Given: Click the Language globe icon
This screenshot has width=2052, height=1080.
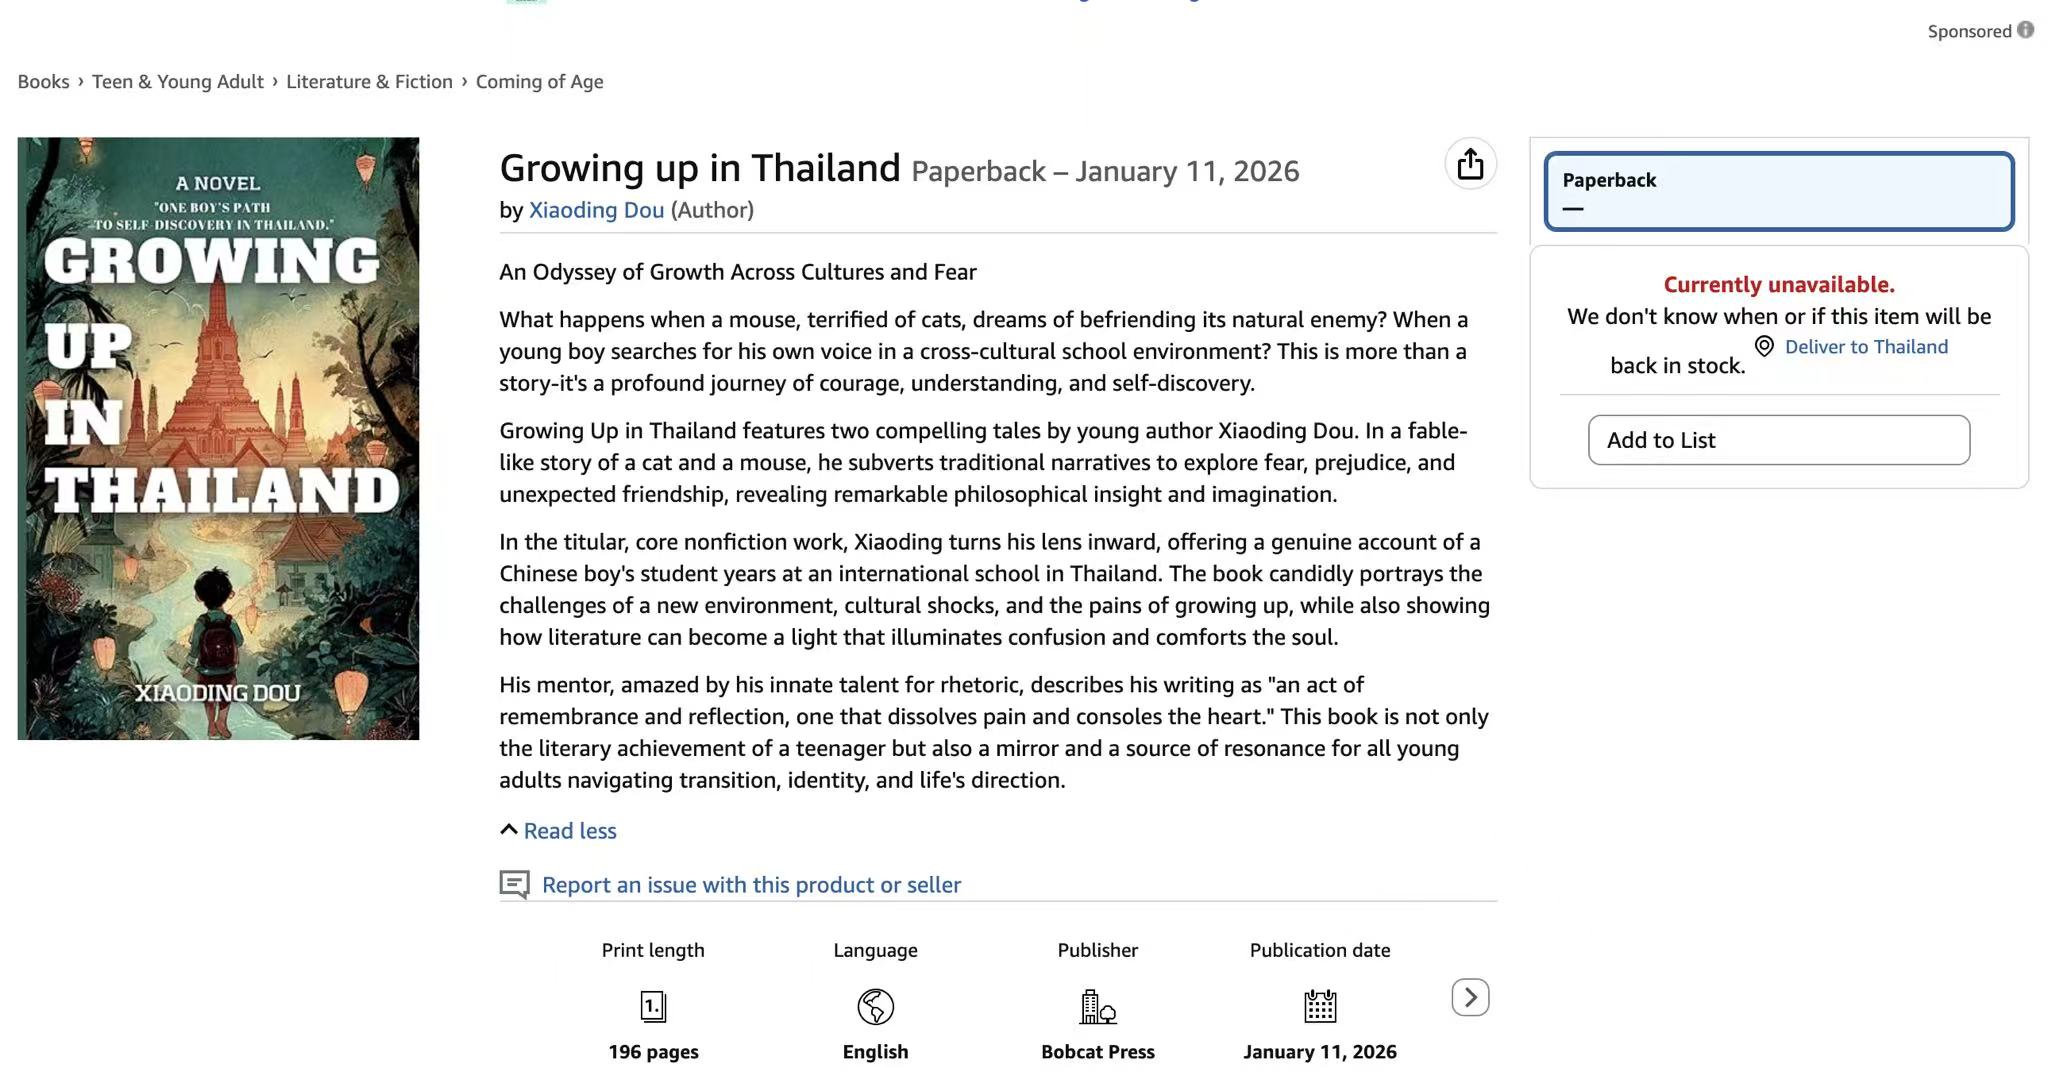Looking at the screenshot, I should [x=875, y=1006].
